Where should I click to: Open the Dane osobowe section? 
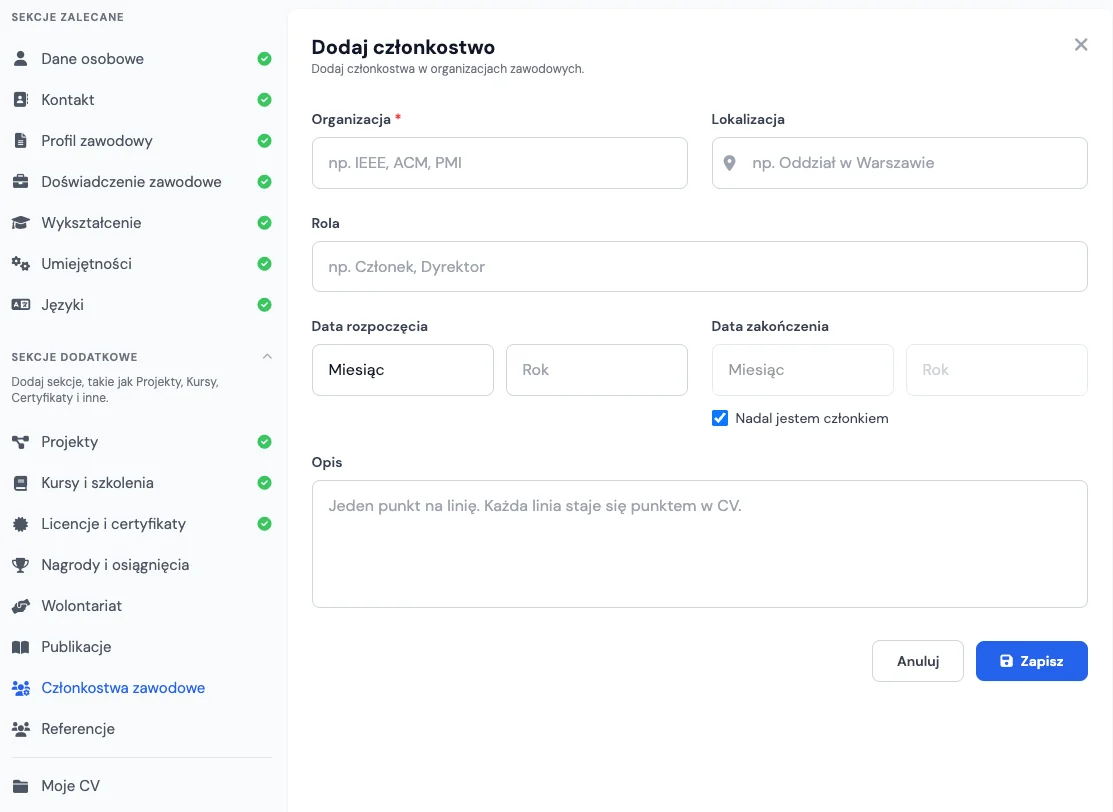[142, 59]
